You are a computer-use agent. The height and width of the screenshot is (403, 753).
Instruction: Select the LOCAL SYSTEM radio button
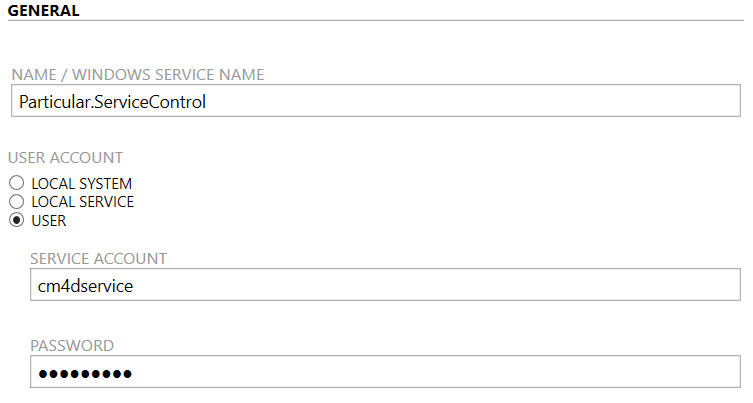(x=16, y=184)
